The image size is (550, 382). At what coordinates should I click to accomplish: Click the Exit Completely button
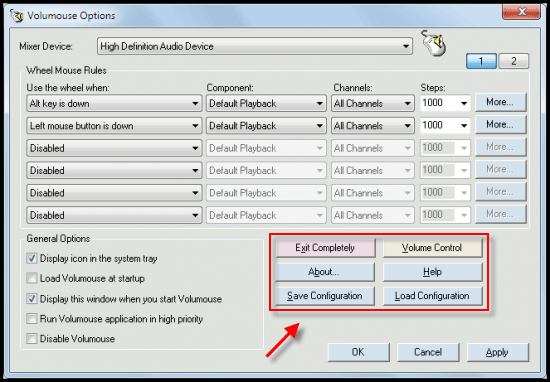tap(325, 248)
